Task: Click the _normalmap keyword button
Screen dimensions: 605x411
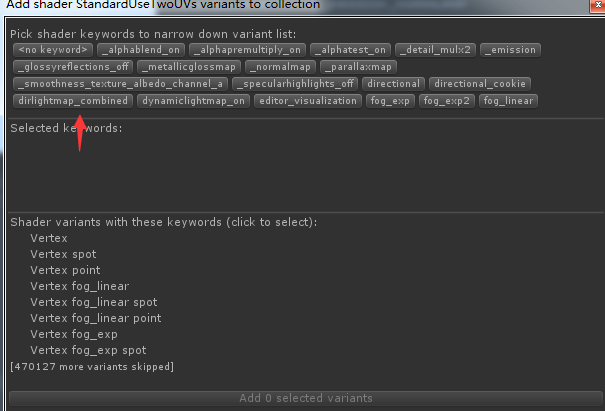Action: (x=280, y=67)
